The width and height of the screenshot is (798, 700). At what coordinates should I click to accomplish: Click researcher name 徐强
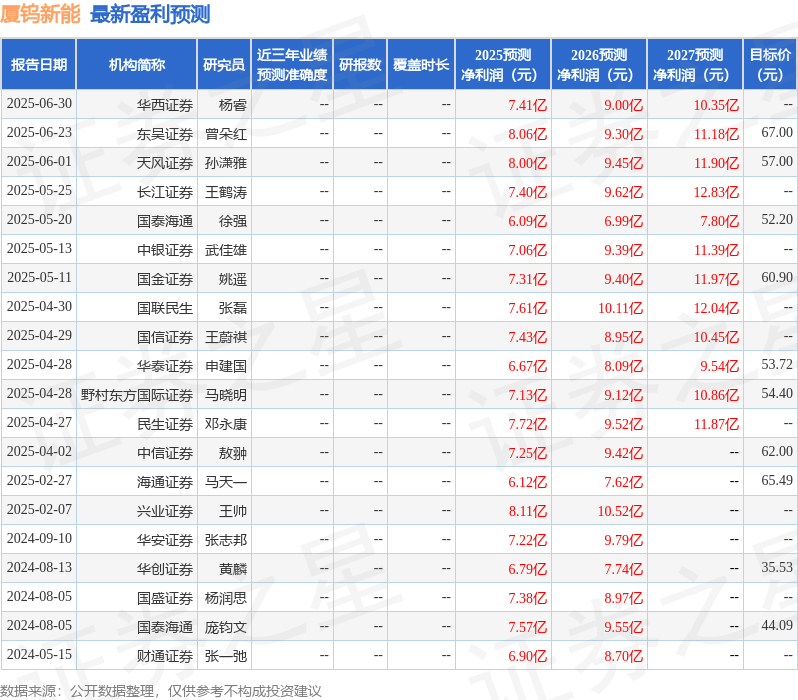233,221
